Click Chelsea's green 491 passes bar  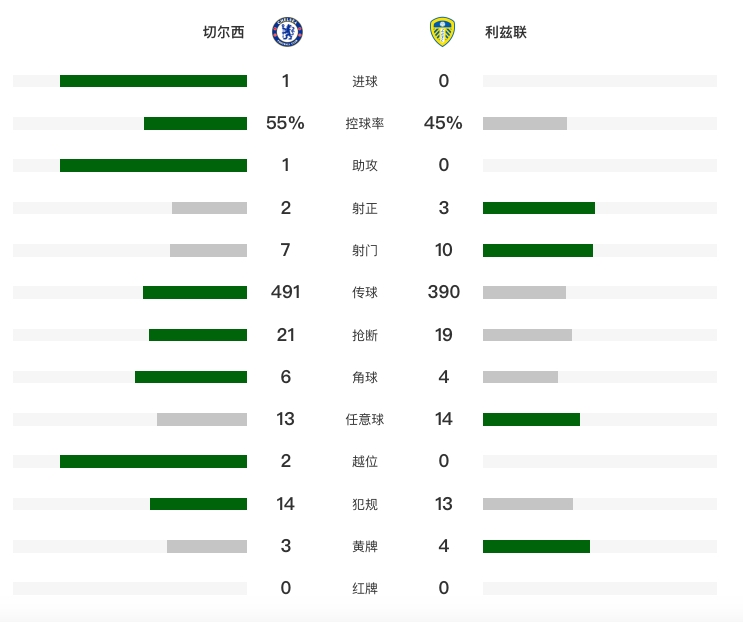click(x=195, y=293)
